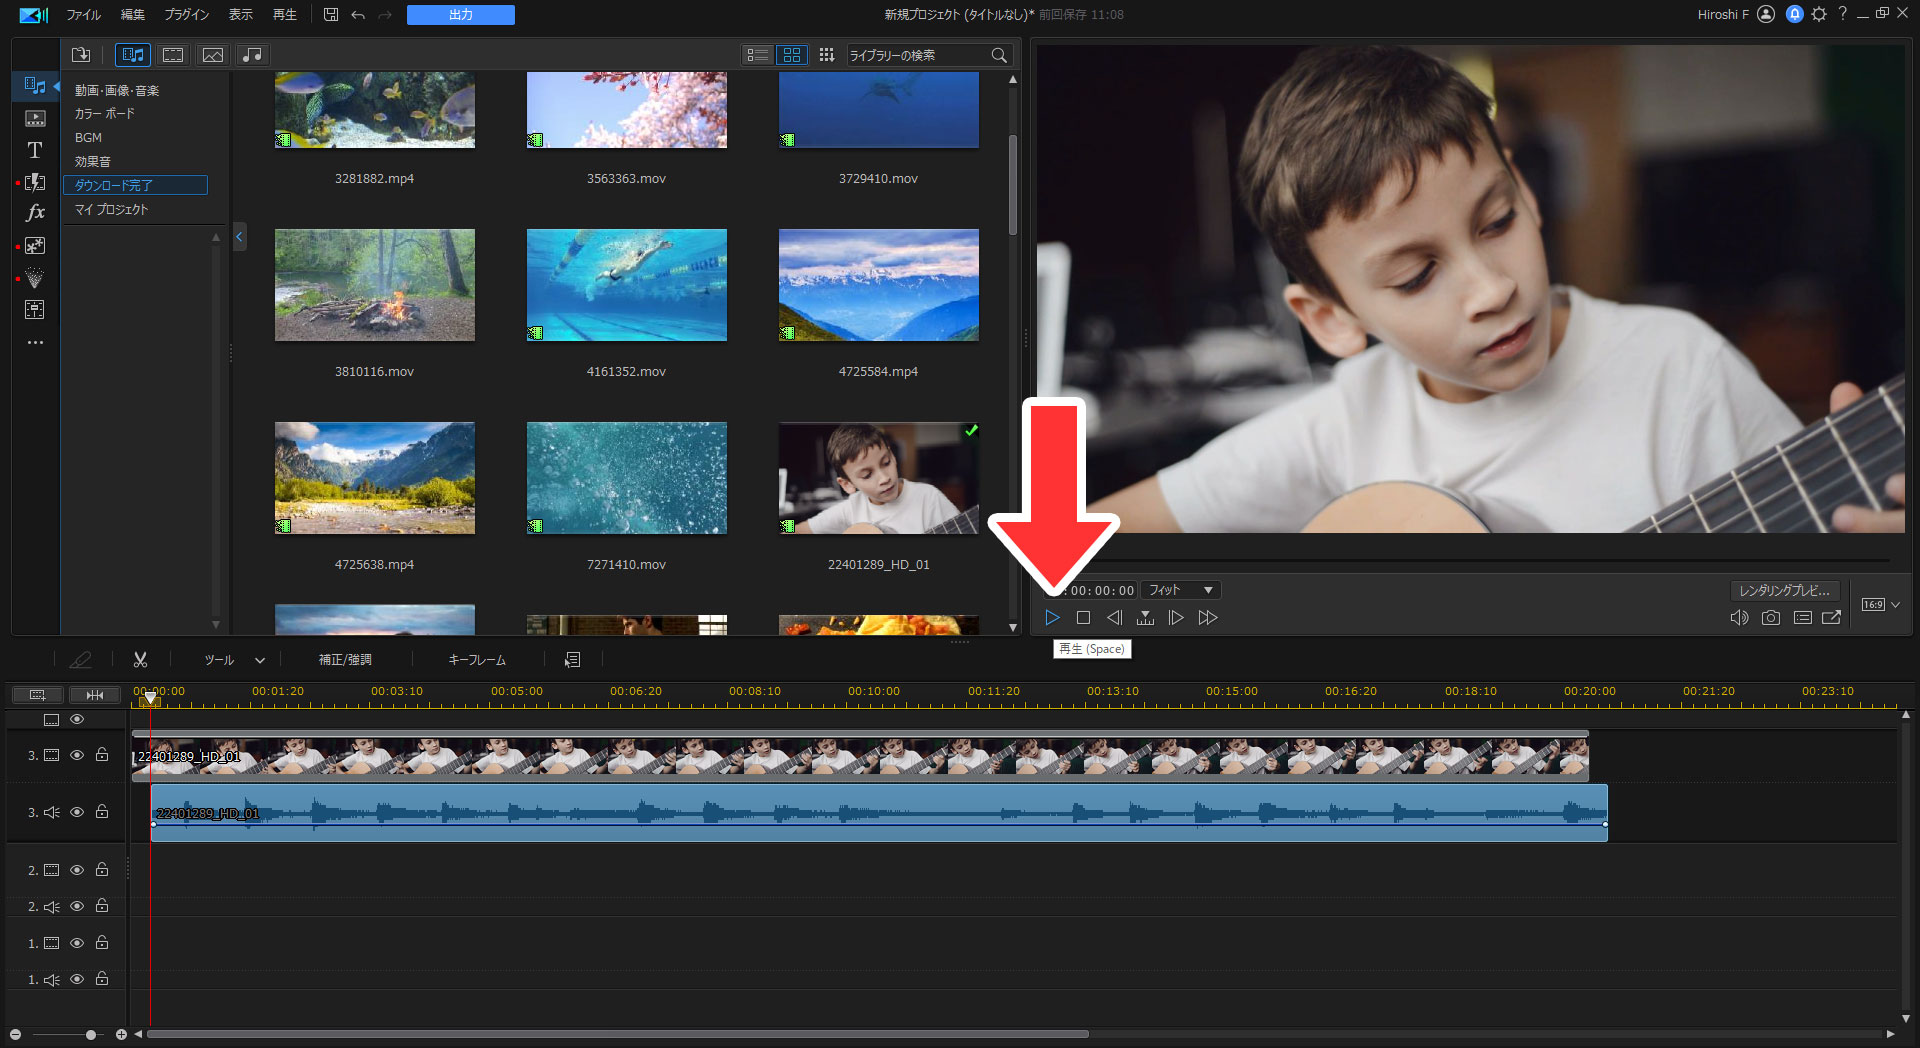Image resolution: width=1920 pixels, height=1048 pixels.
Task: Lock video track 3
Action: click(x=102, y=755)
